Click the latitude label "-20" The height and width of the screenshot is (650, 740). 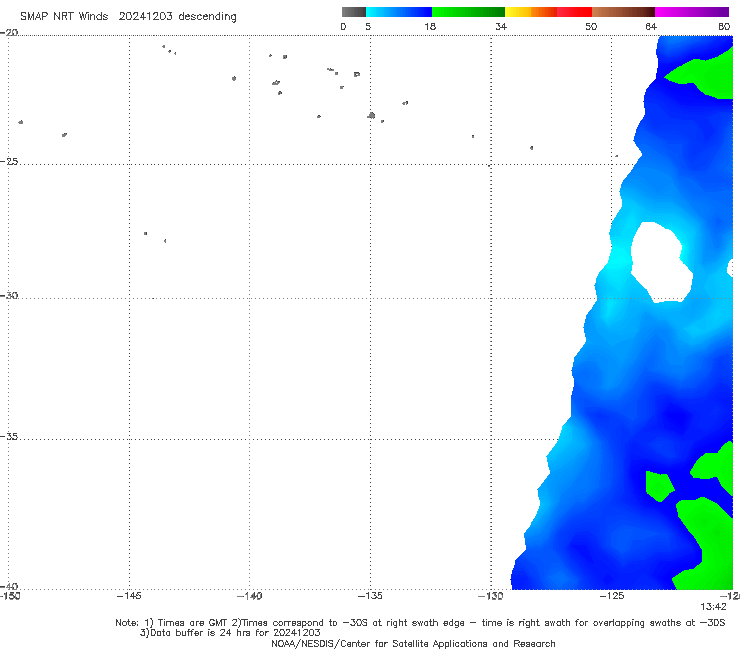(x=9, y=32)
